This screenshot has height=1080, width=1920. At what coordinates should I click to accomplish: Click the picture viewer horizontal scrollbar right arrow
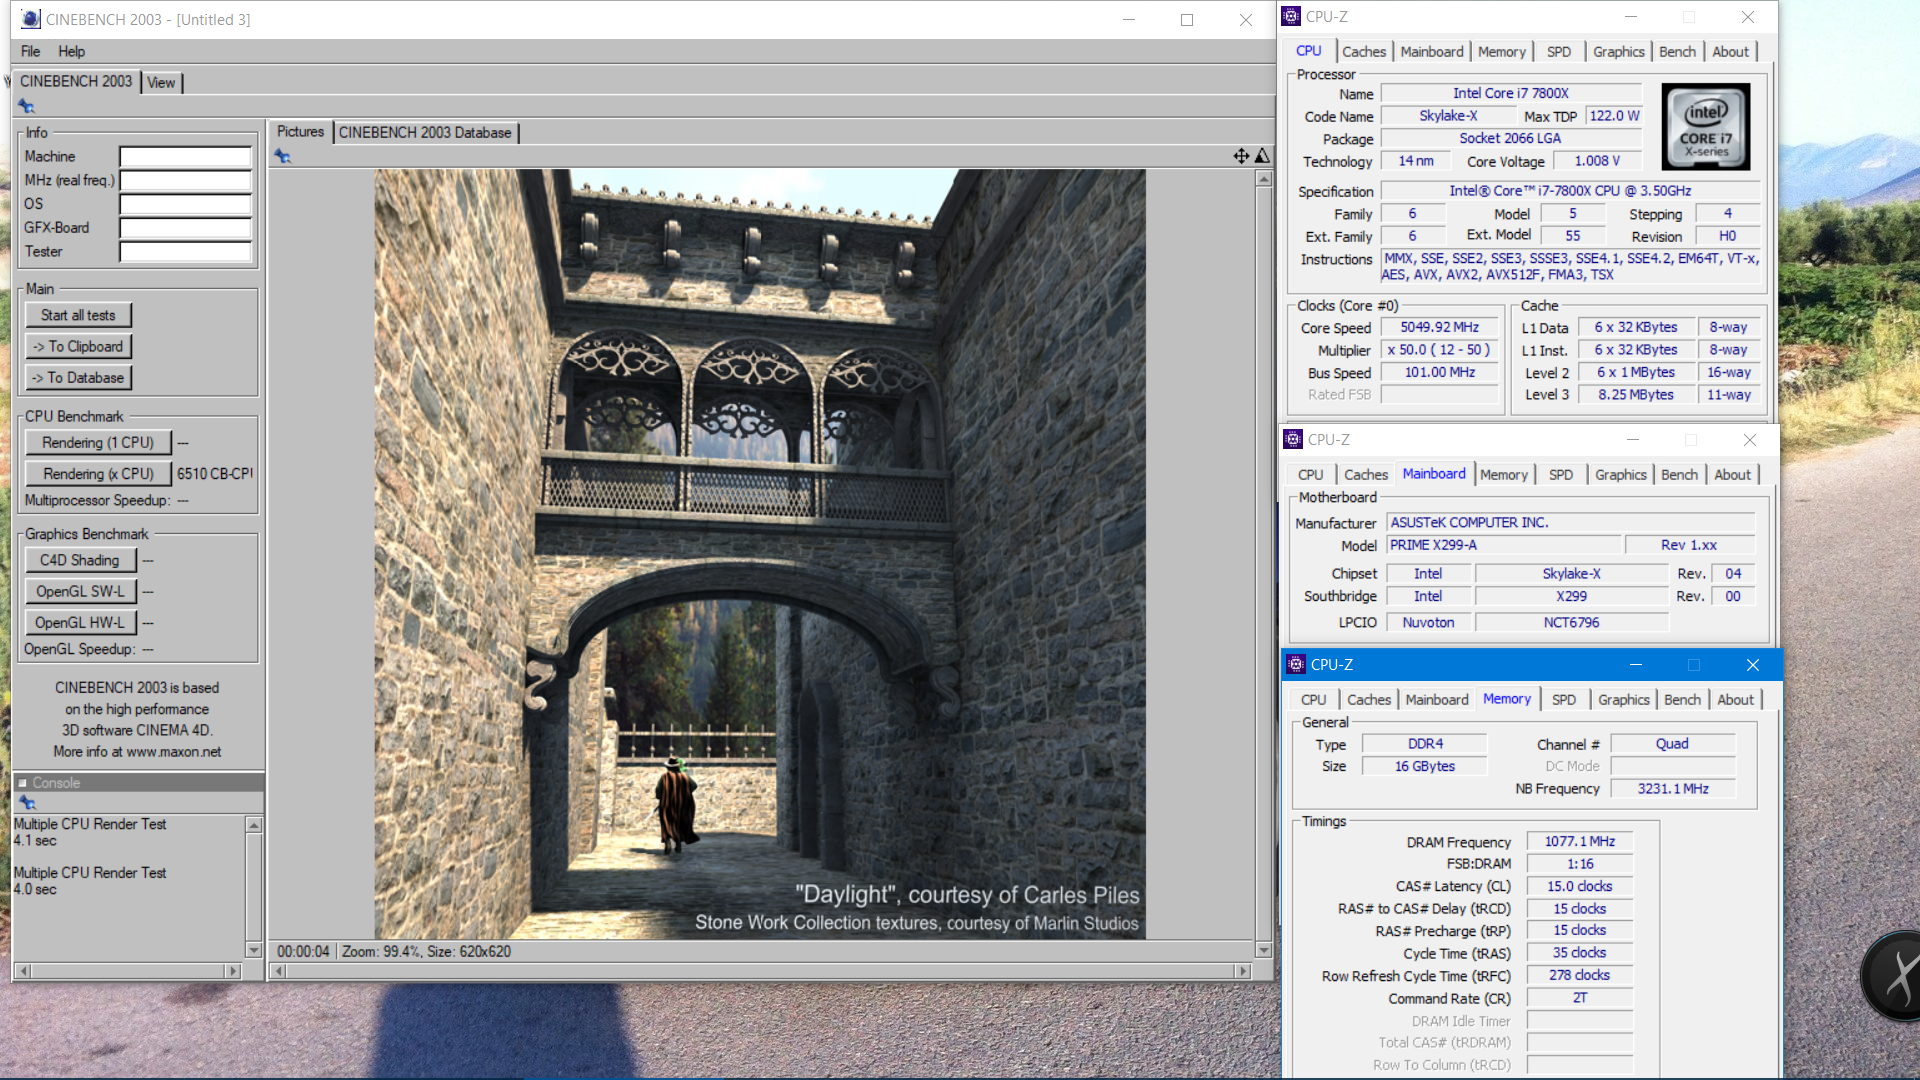tap(1243, 971)
